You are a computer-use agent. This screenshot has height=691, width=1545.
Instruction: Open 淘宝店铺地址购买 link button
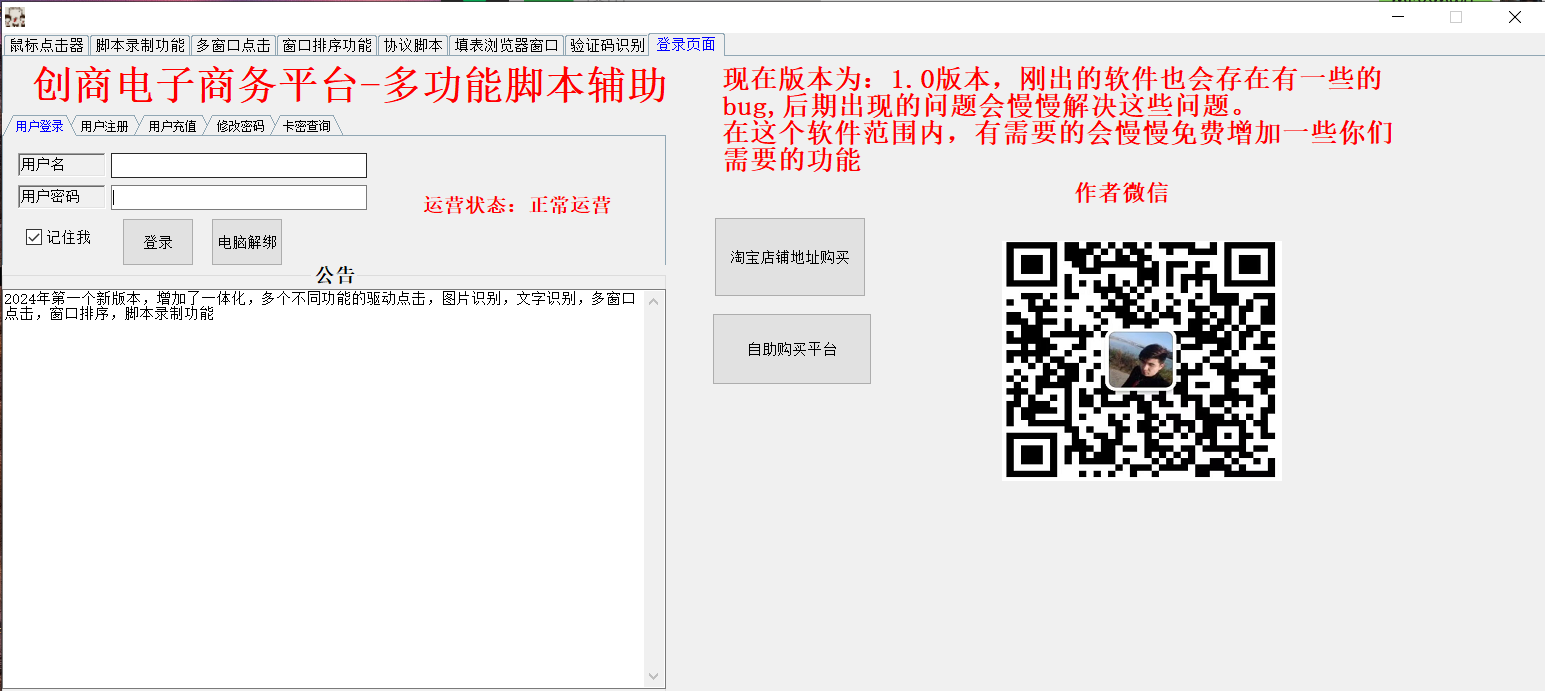tap(789, 257)
